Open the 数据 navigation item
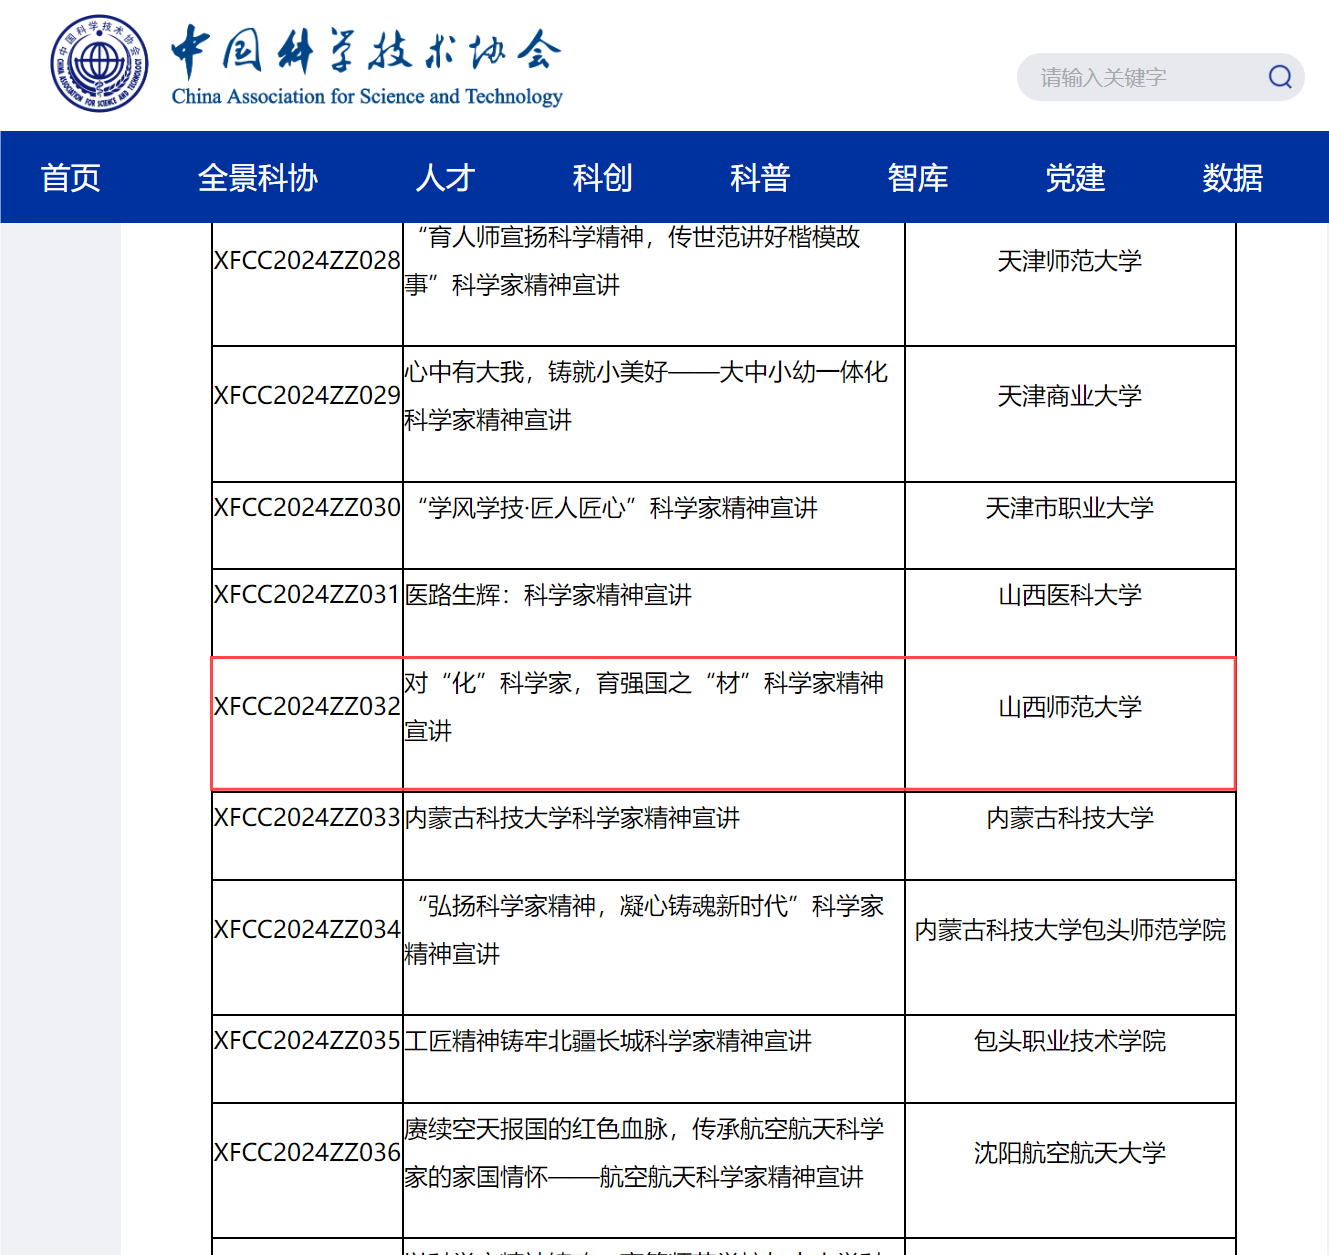This screenshot has width=1329, height=1255. [x=1232, y=178]
